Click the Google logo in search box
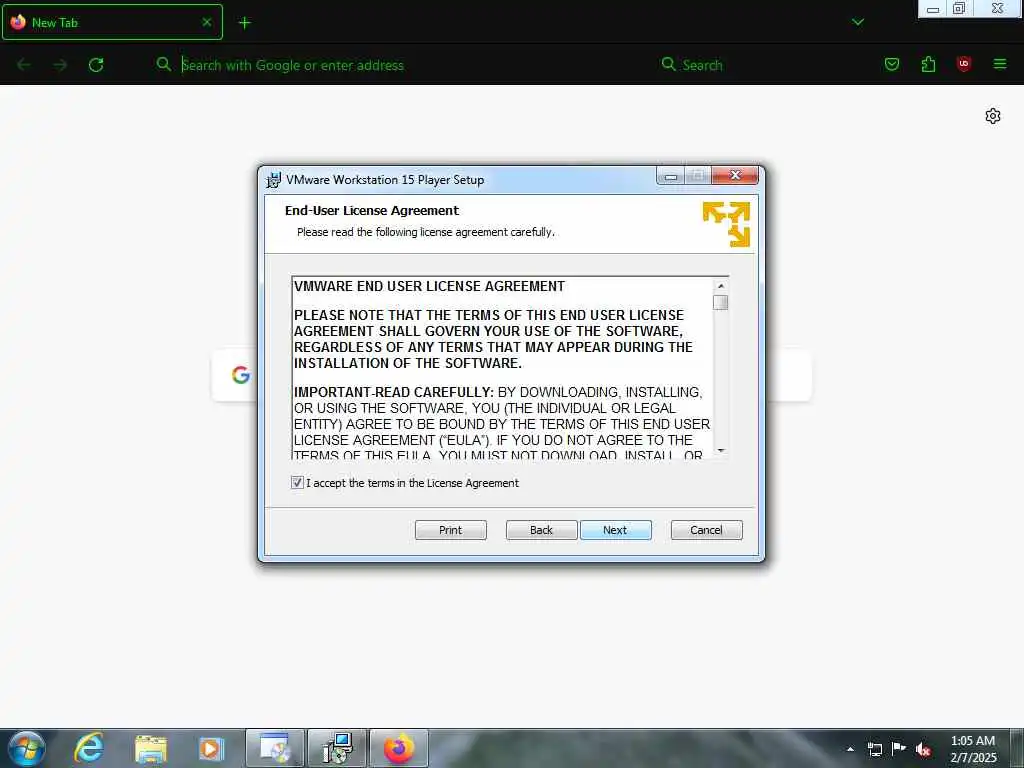Screen dimensions: 1024x768 point(241,375)
